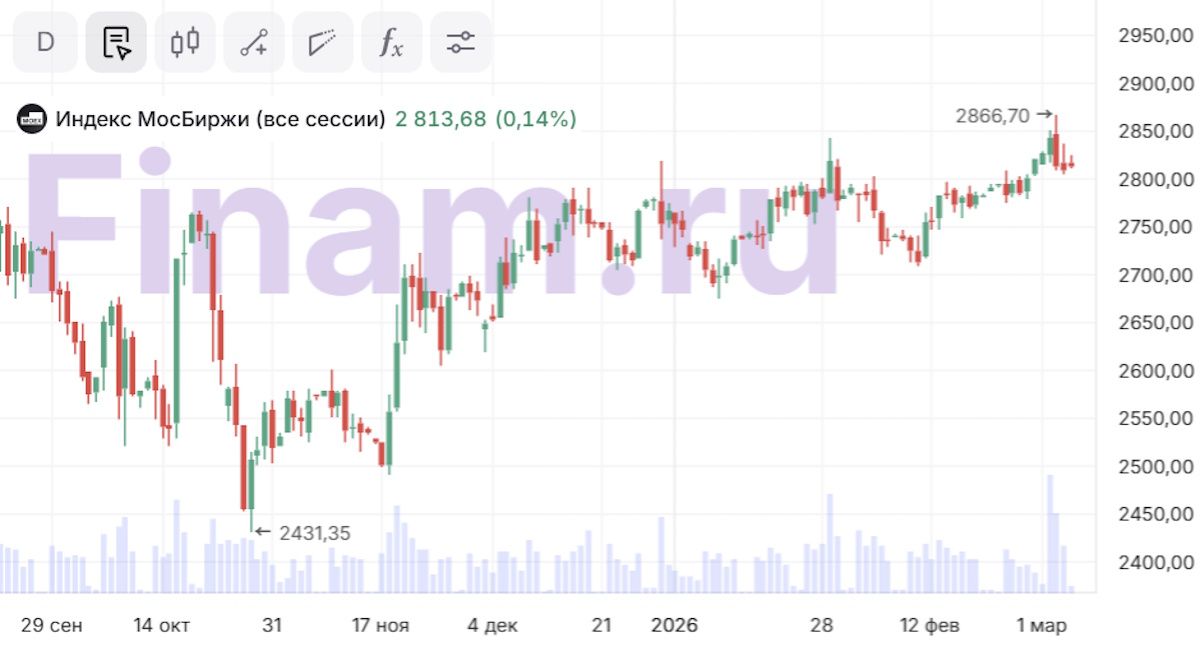
Task: Select the document cursor tool
Action: (x=116, y=42)
